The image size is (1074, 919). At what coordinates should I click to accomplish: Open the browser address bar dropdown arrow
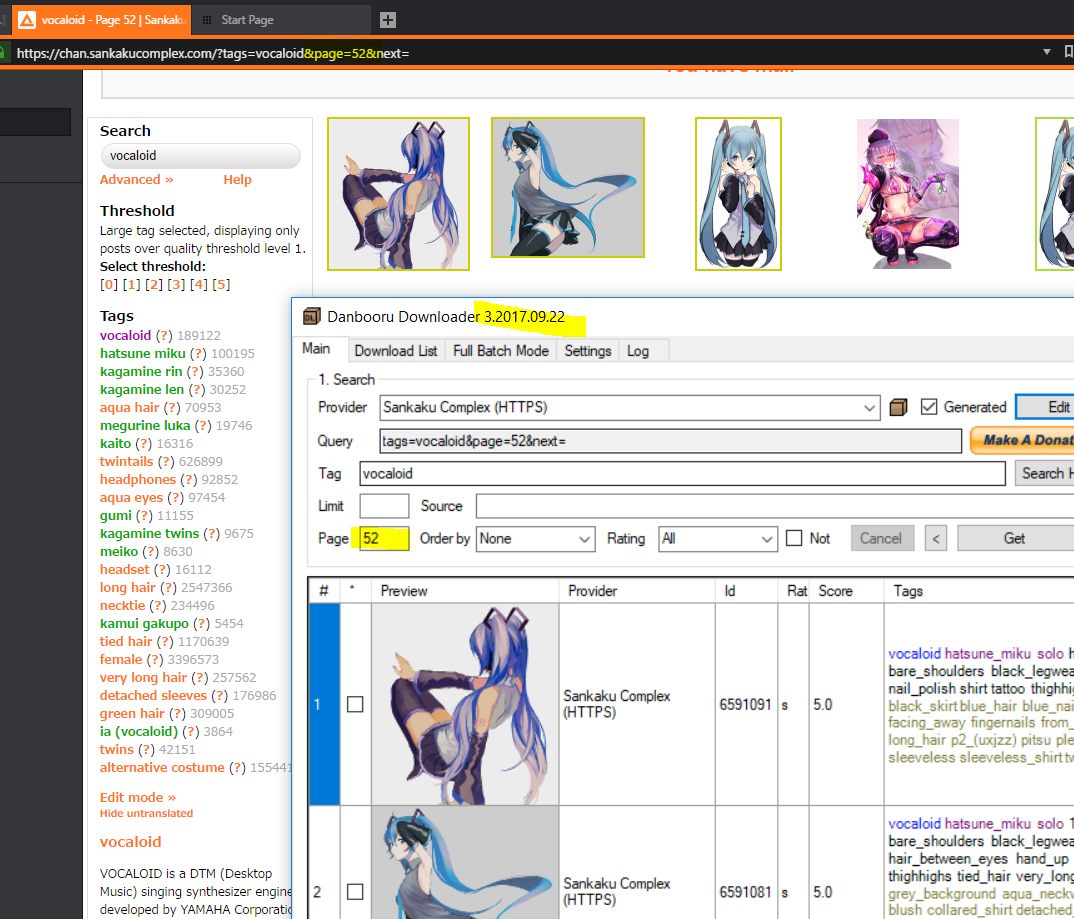tap(1046, 52)
